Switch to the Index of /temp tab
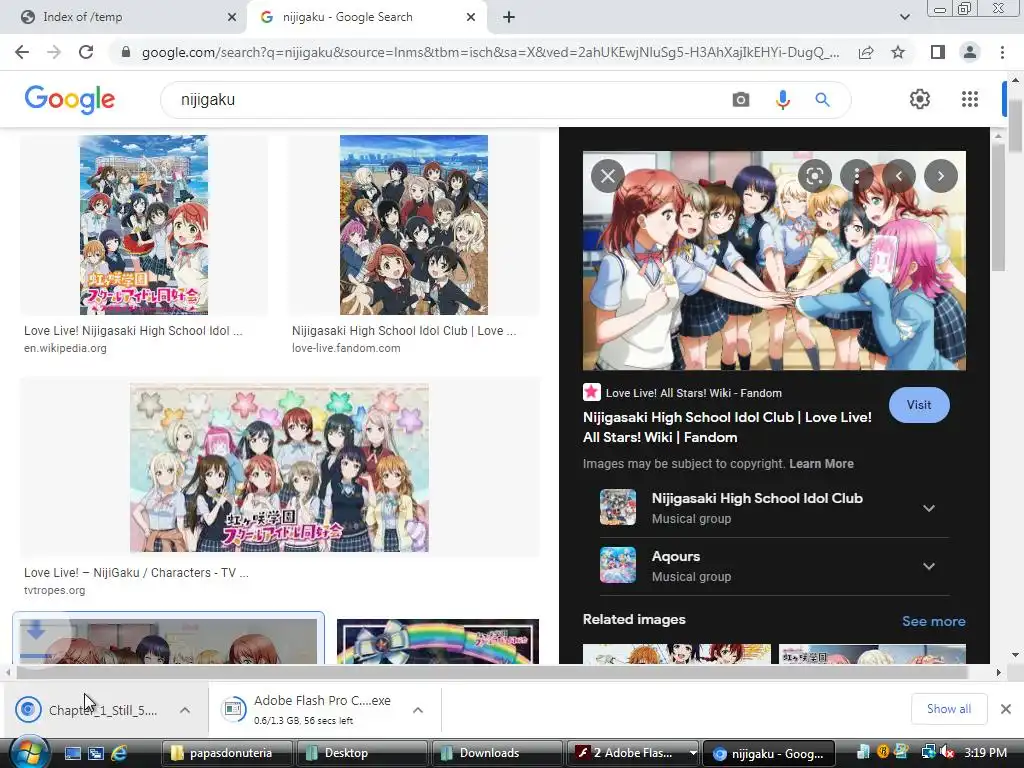 (x=123, y=17)
